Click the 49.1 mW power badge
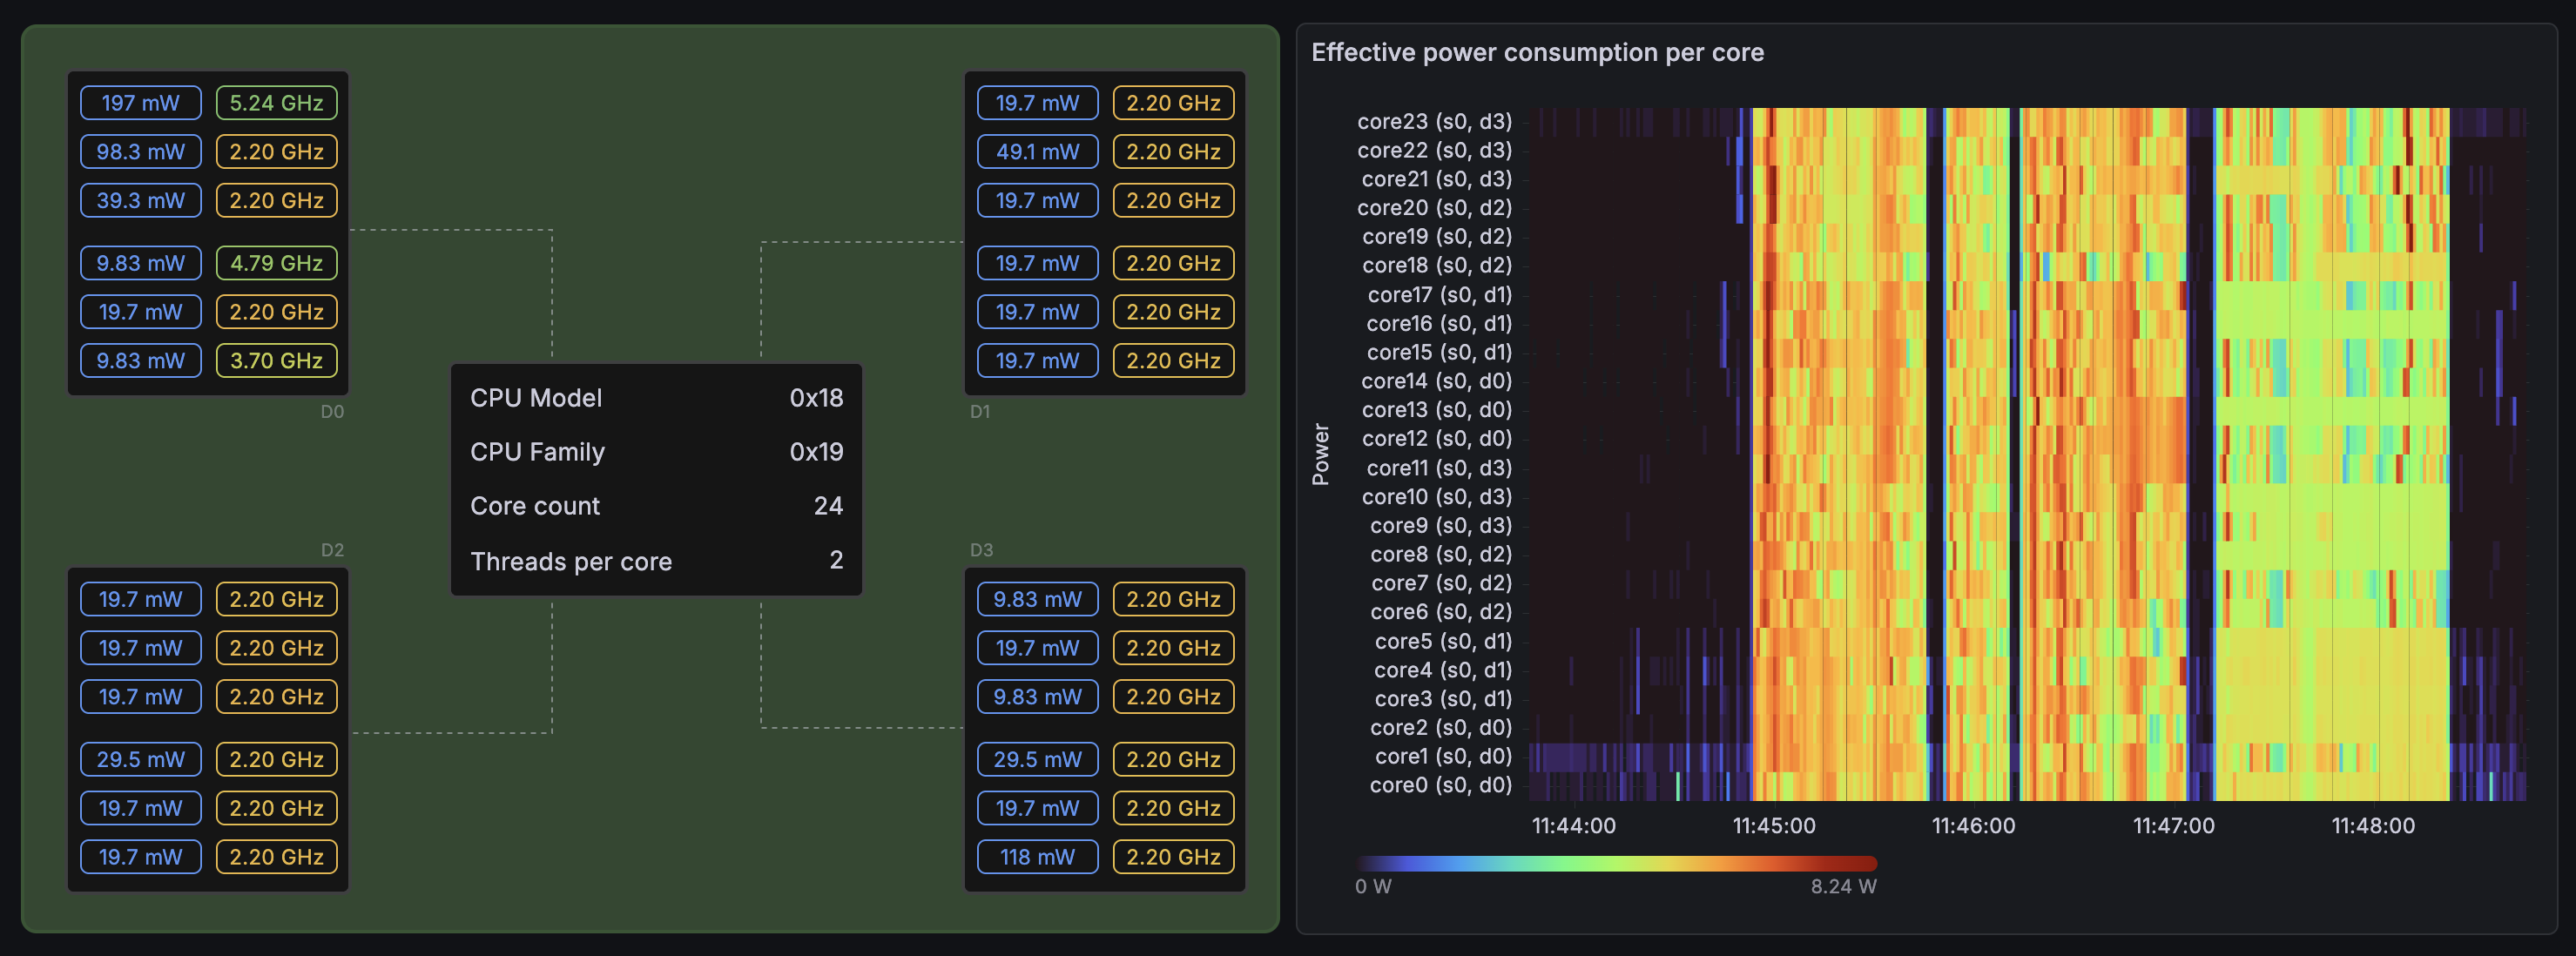Viewport: 2576px width, 956px height. [x=1037, y=152]
